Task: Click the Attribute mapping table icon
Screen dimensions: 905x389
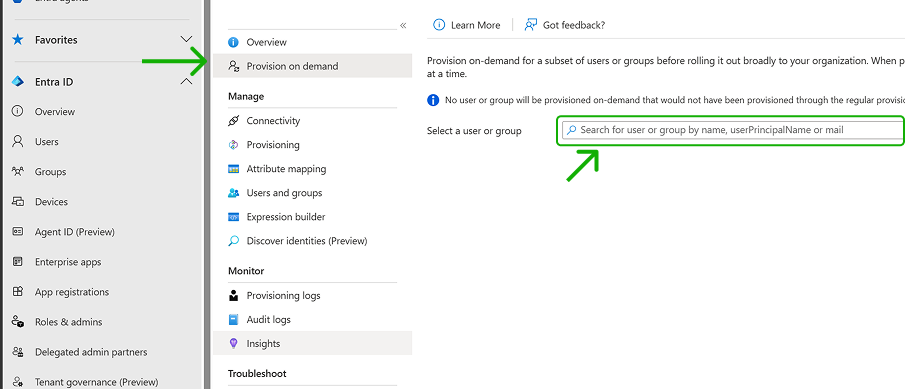Action: pos(233,169)
